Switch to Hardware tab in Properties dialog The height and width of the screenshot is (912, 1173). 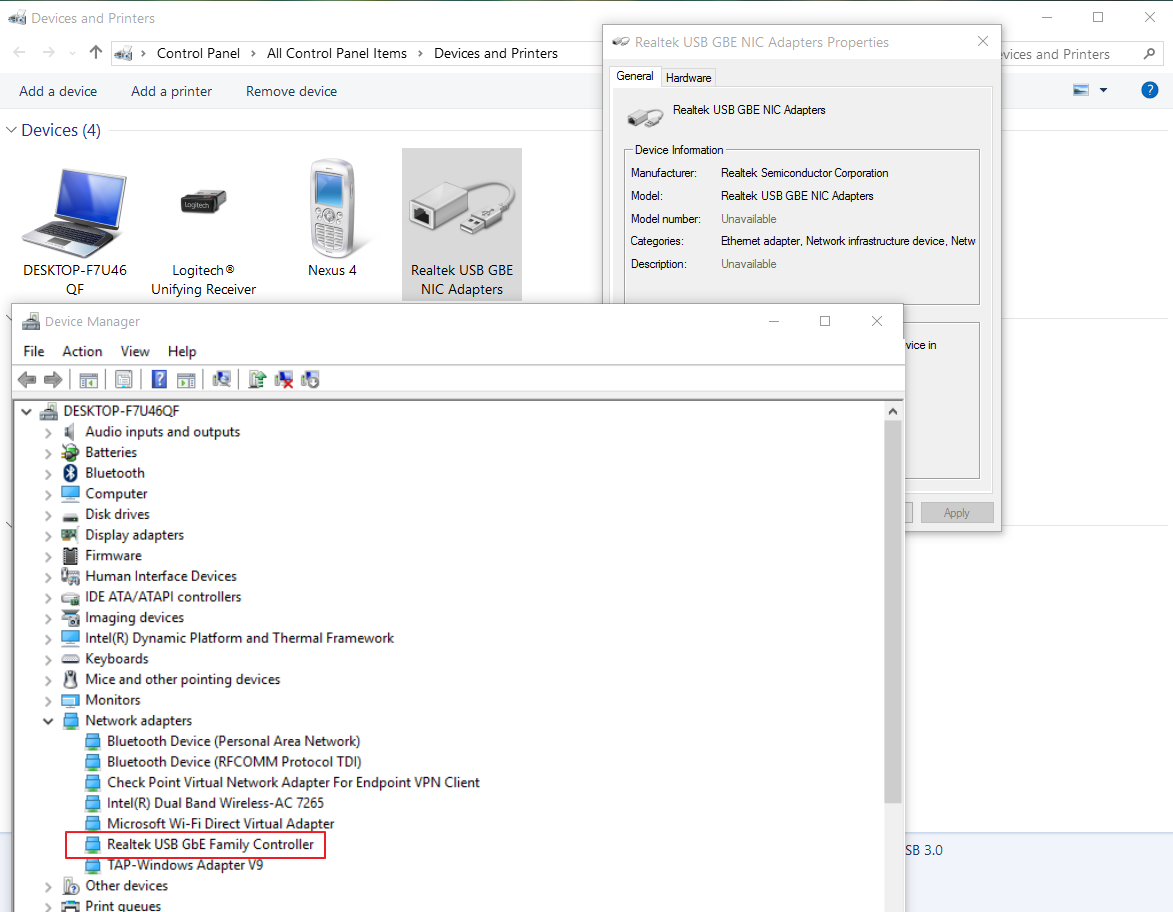688,78
